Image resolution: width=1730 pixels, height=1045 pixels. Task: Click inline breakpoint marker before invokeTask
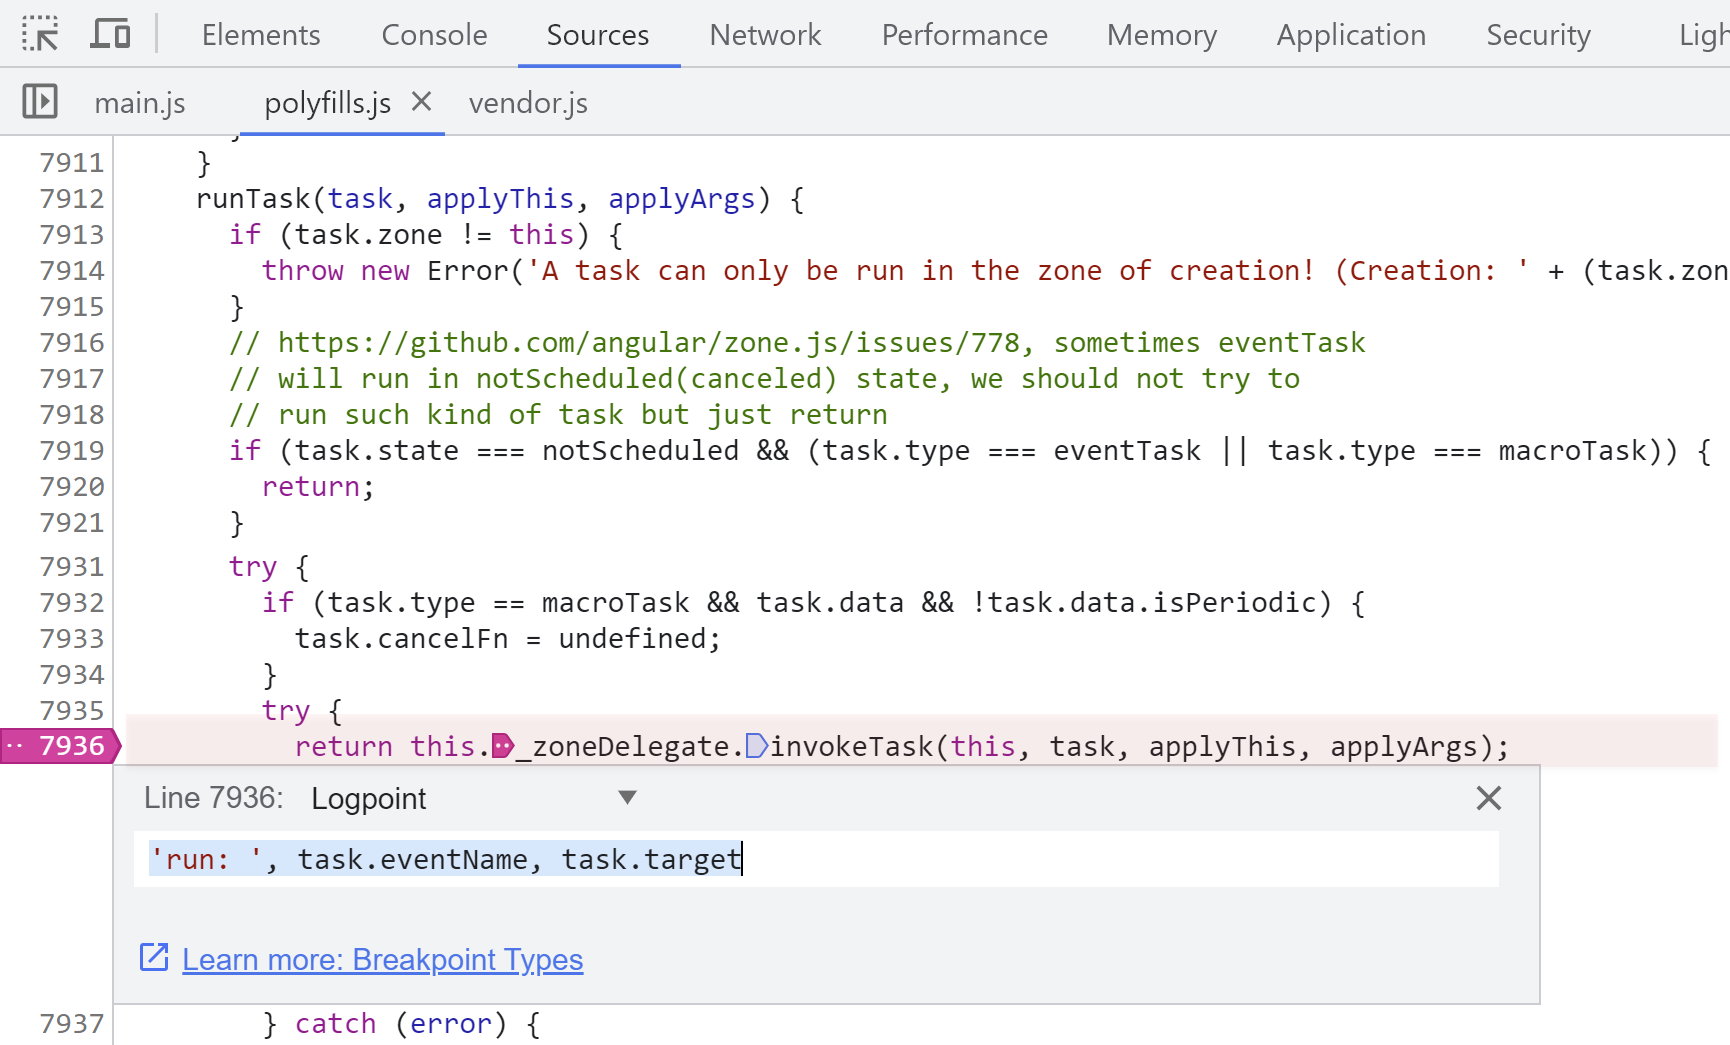pos(756,746)
